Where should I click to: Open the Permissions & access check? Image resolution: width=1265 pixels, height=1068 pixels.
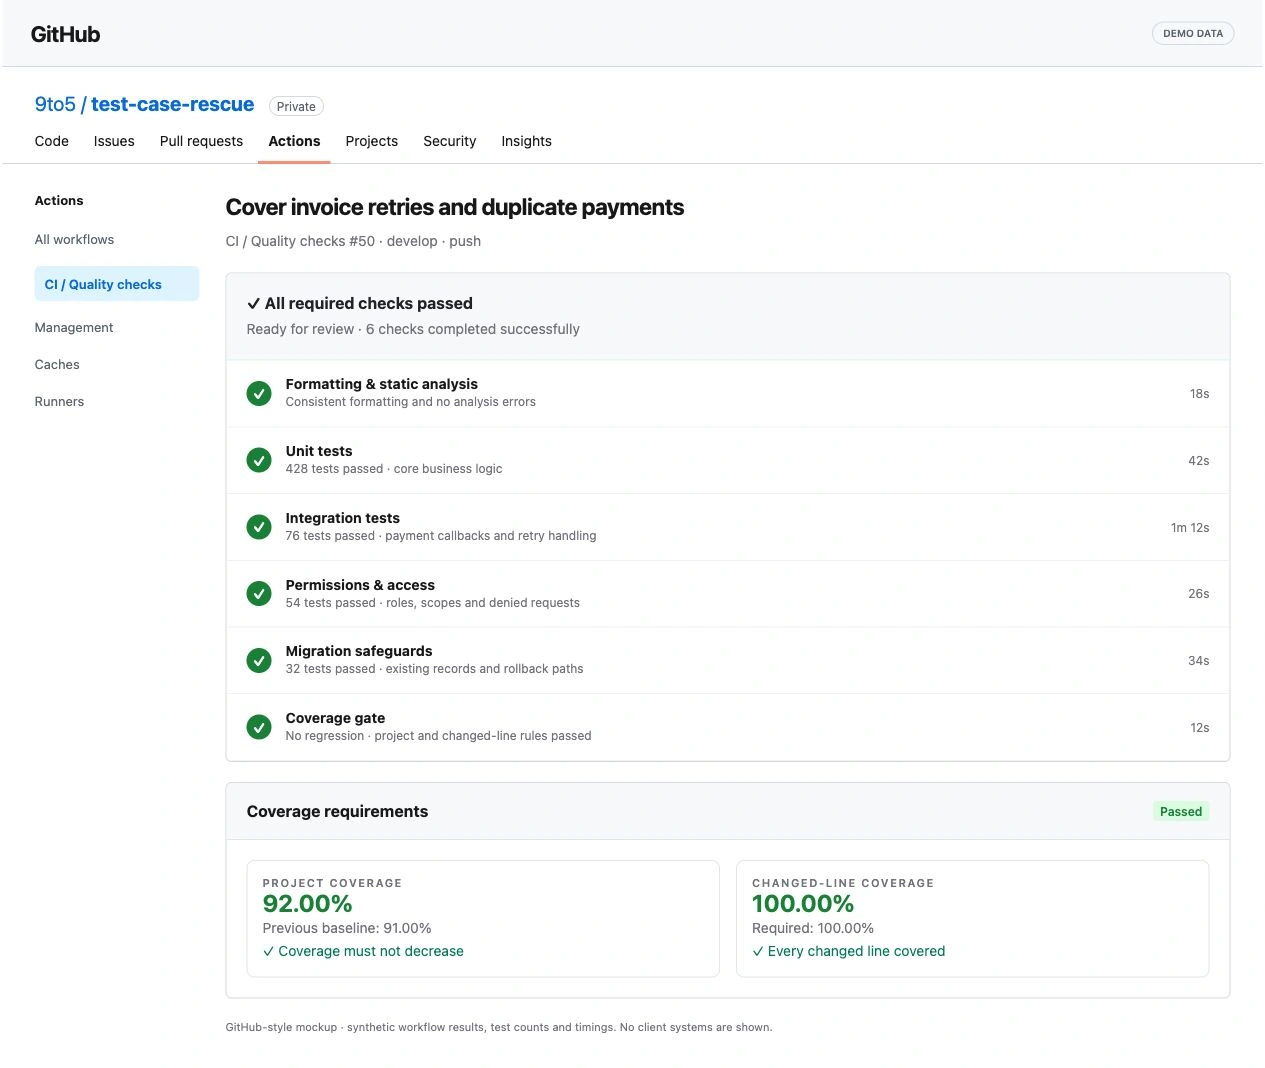point(728,594)
